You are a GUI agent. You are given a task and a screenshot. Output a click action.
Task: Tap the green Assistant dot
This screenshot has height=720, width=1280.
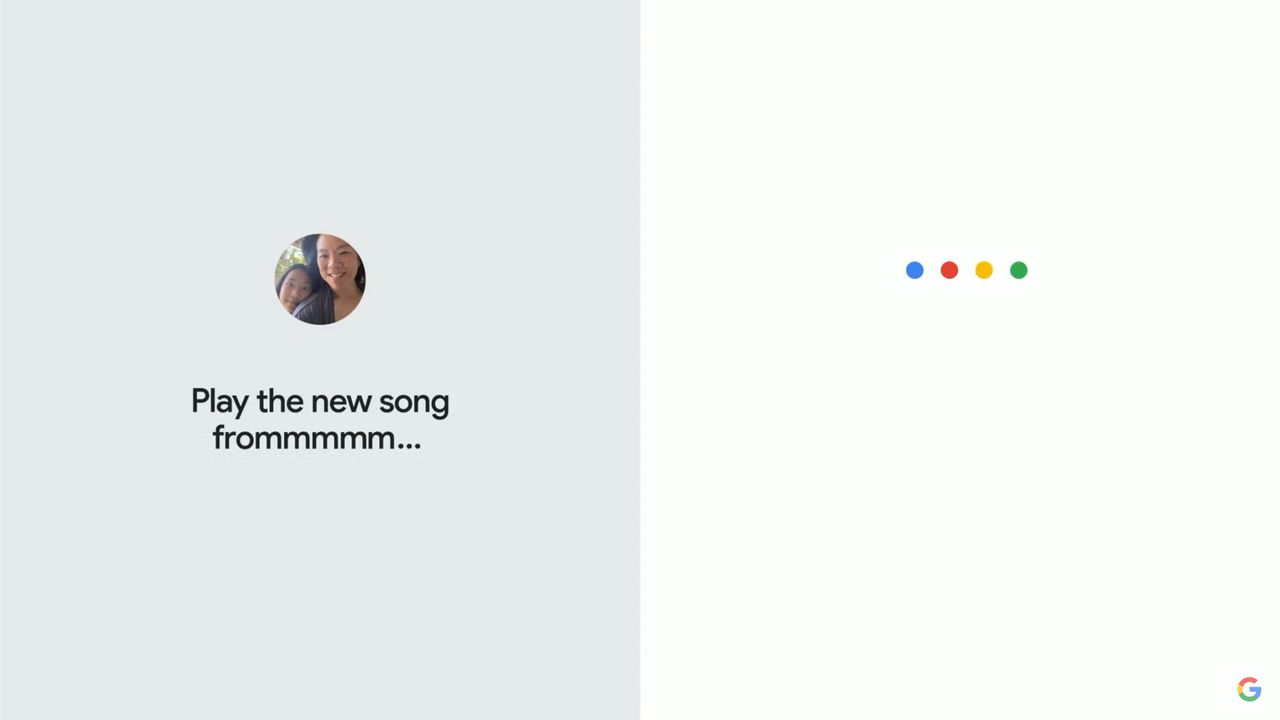coord(1018,270)
